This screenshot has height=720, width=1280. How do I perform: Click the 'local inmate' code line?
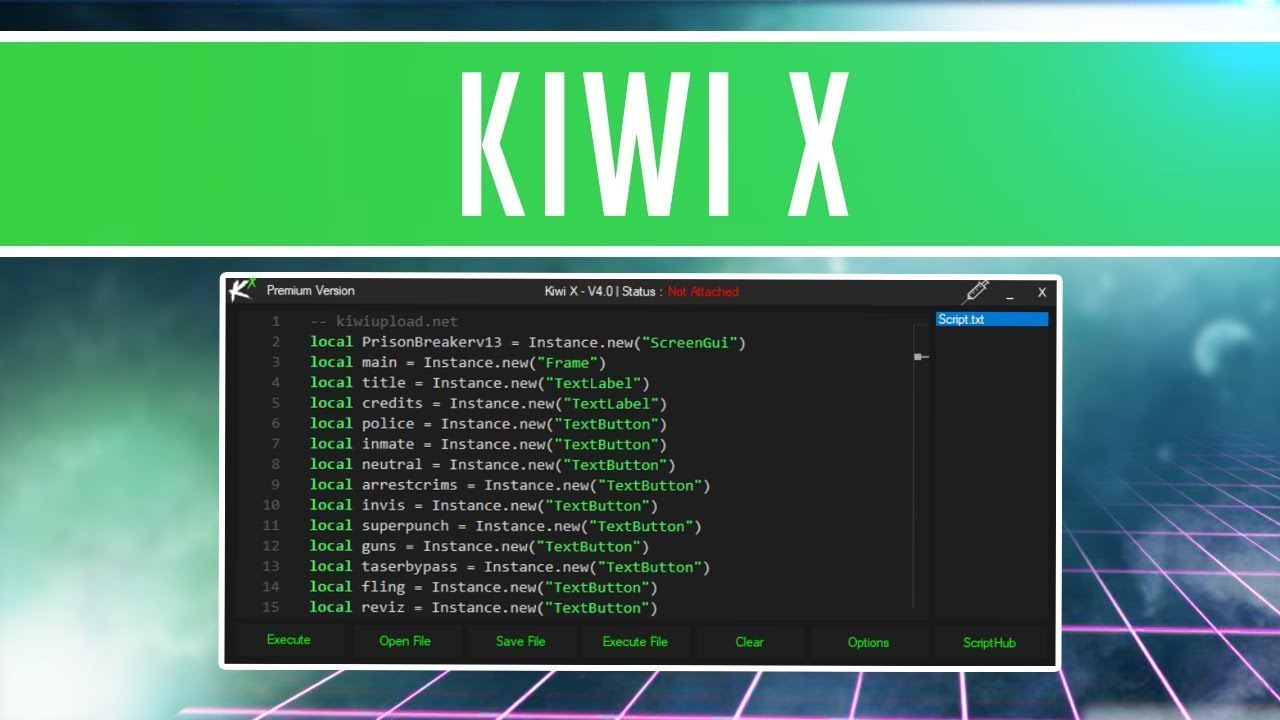pyautogui.click(x=488, y=444)
